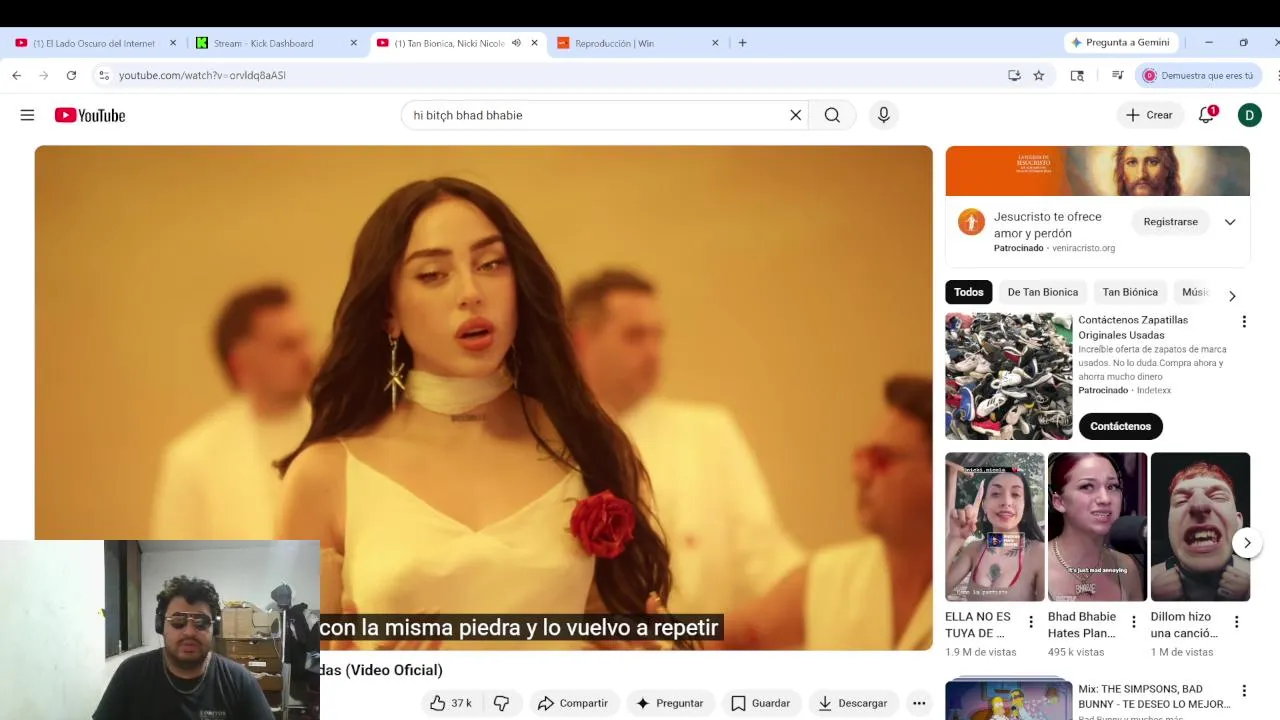Screen dimensions: 1280x720
Task: Clear the search box with the X
Action: (x=796, y=115)
